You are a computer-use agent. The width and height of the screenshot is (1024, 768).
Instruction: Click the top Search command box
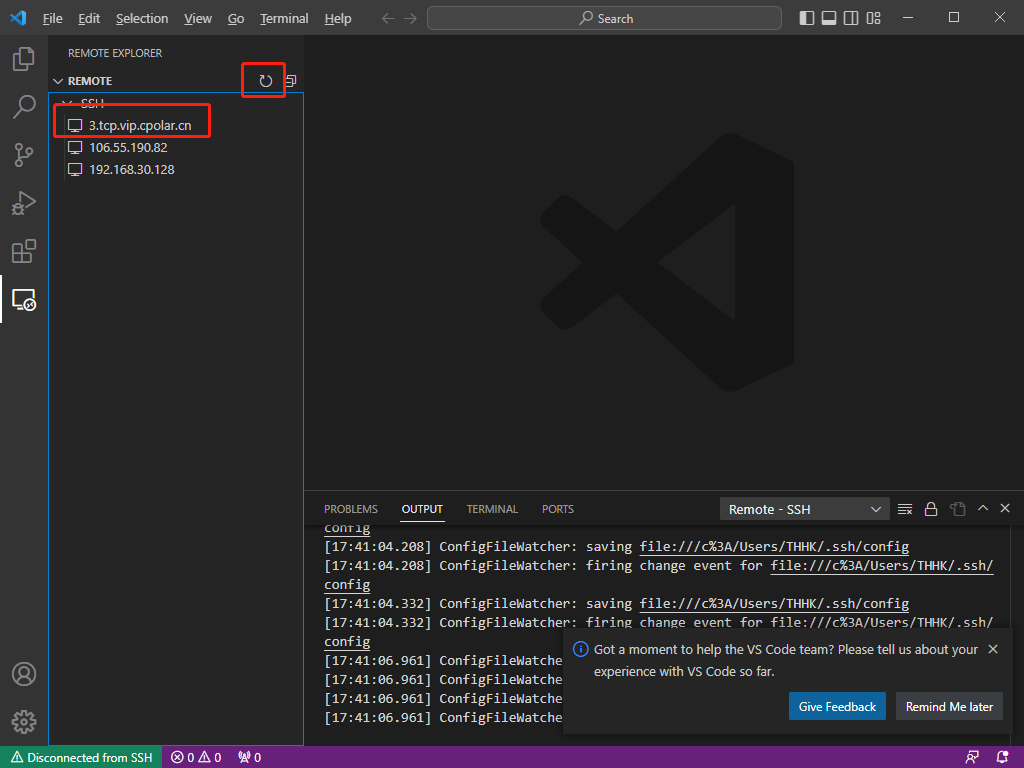pos(604,18)
